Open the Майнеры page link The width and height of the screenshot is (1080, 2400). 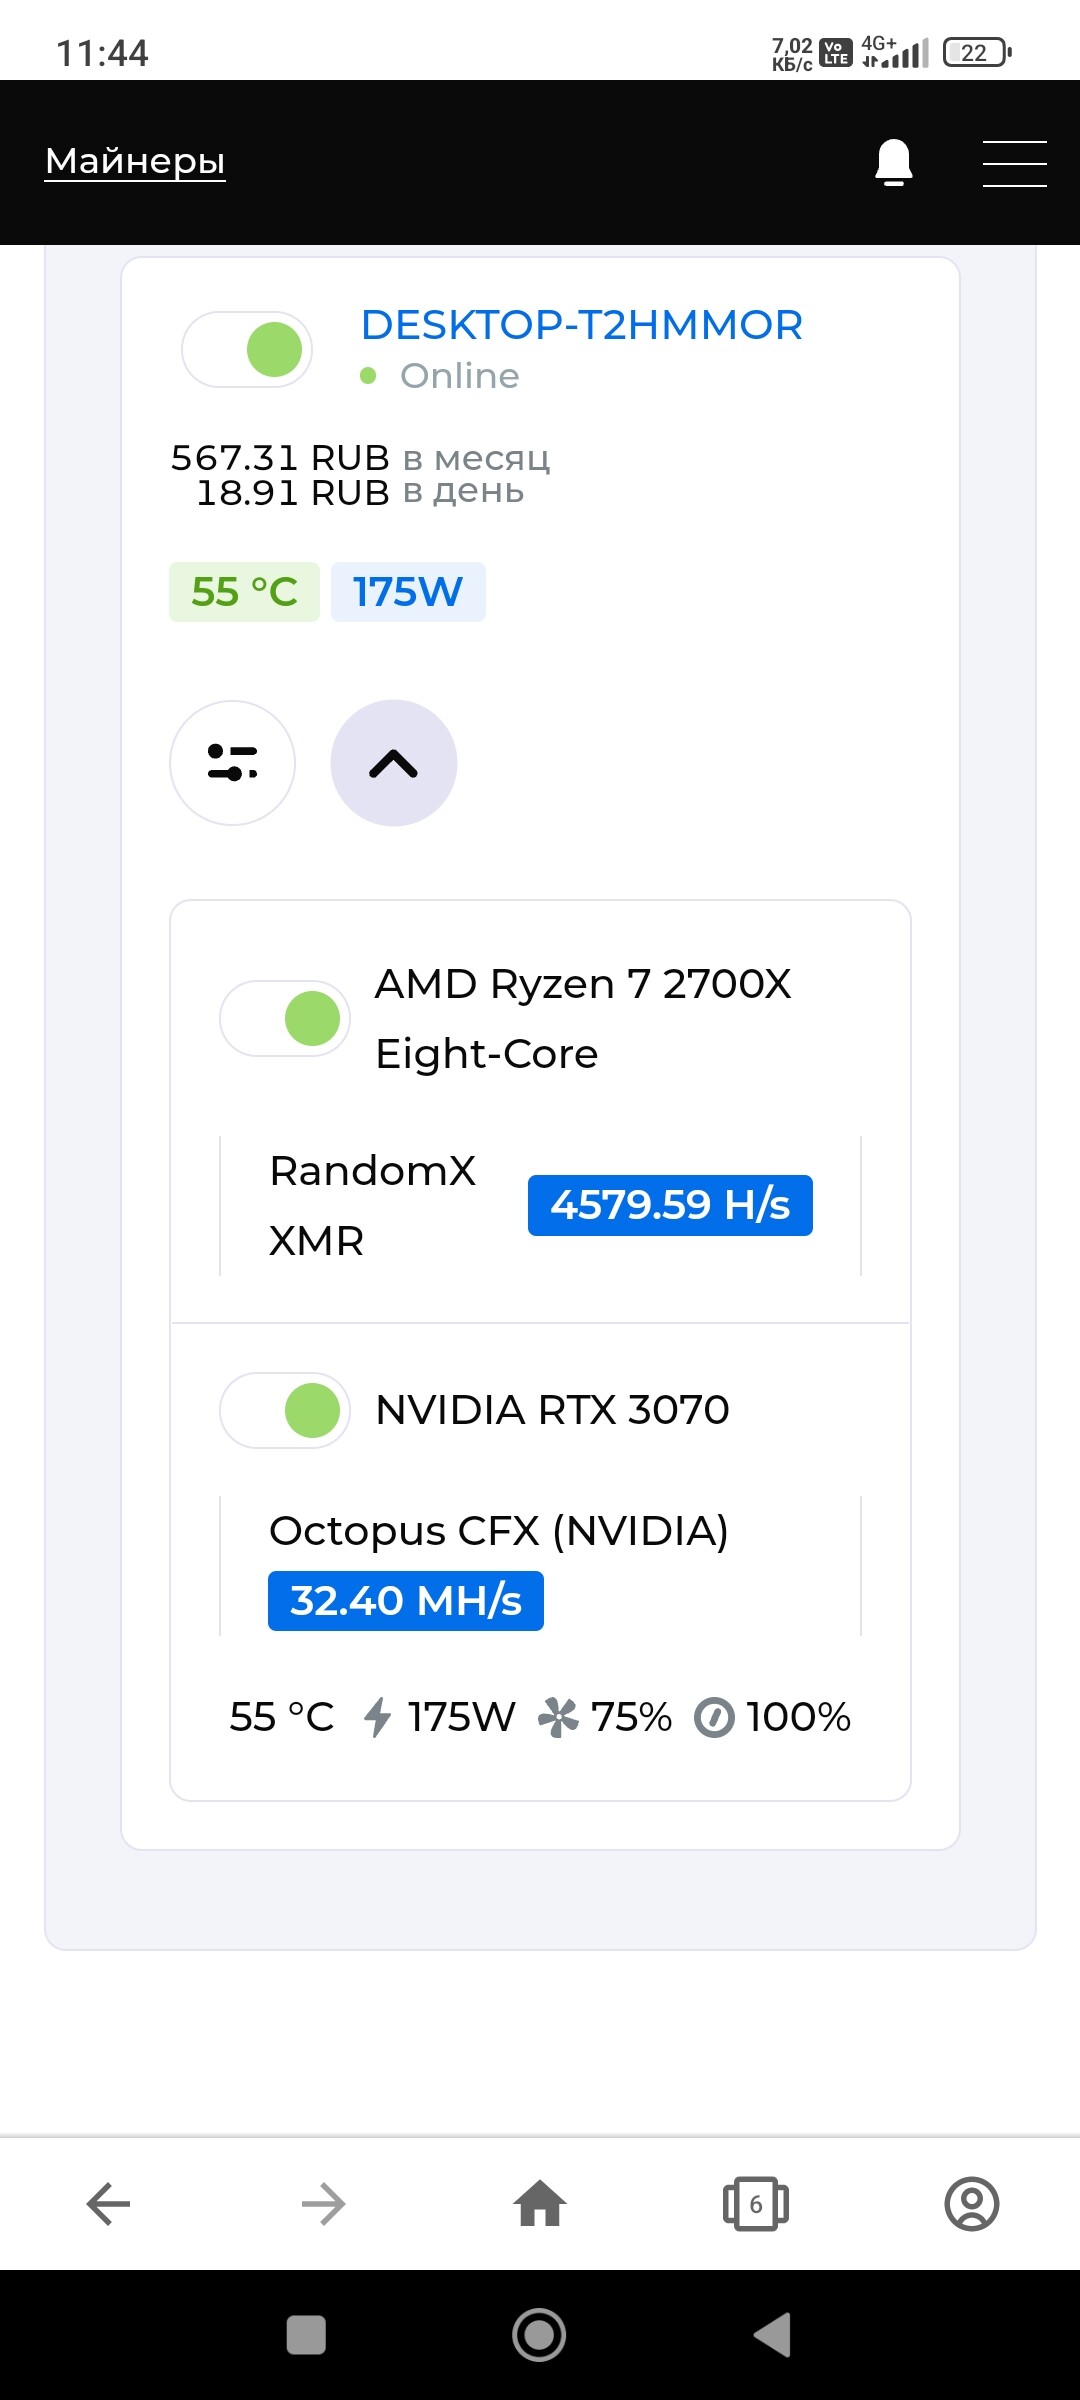pyautogui.click(x=135, y=161)
